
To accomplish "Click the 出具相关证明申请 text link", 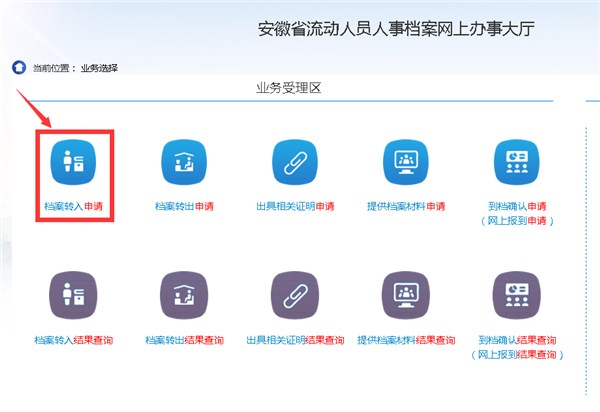I will pyautogui.click(x=295, y=207).
